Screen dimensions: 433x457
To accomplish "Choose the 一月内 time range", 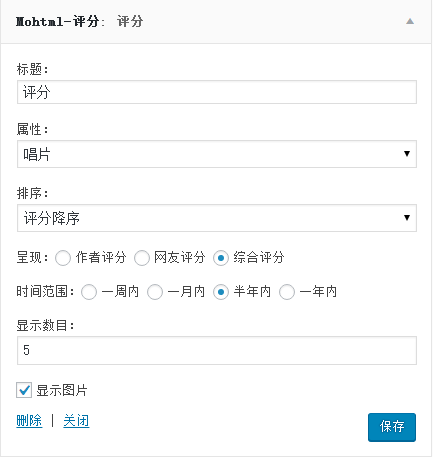I will 155,292.
